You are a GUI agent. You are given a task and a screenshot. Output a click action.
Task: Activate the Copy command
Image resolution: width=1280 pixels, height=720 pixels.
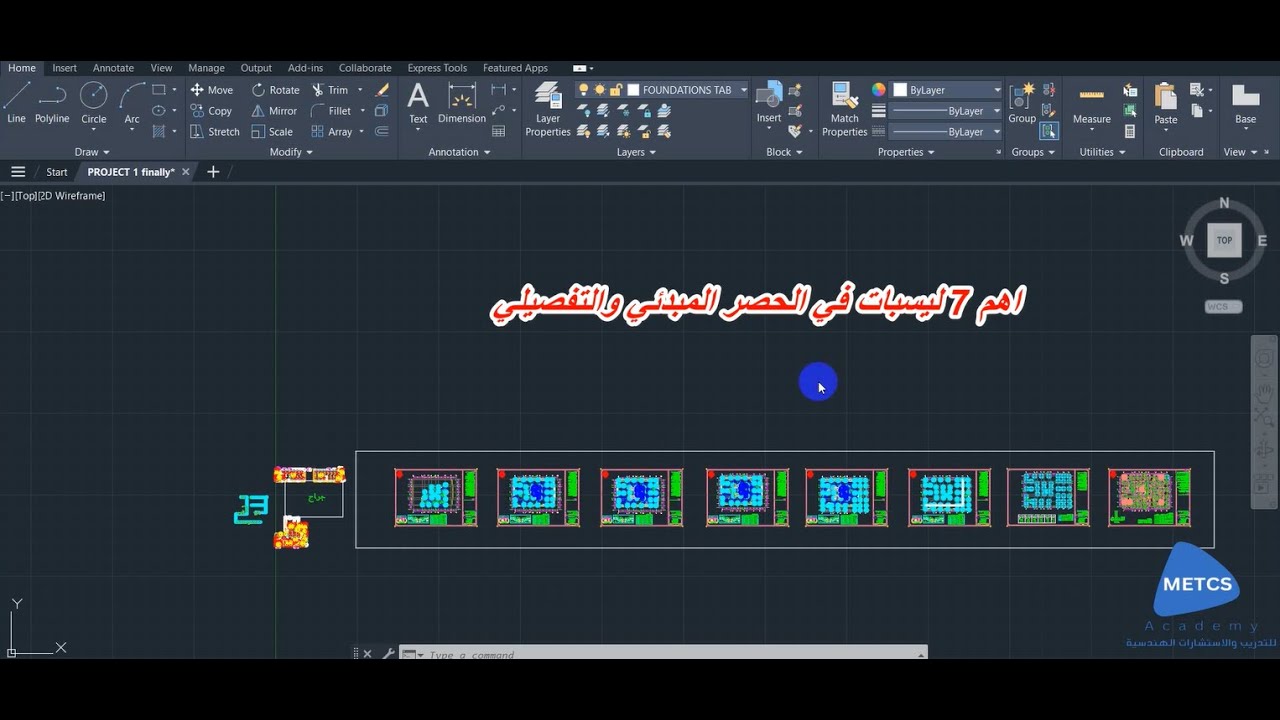211,111
